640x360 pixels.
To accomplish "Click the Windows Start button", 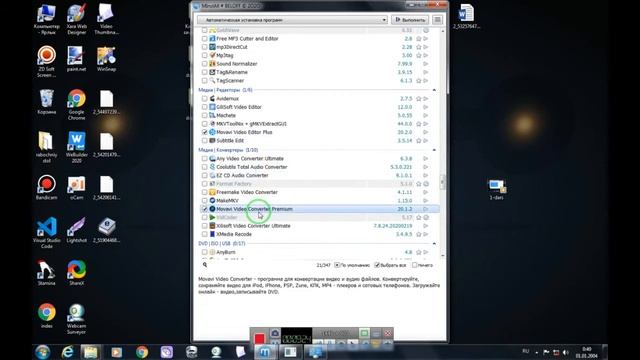I will point(42,352).
